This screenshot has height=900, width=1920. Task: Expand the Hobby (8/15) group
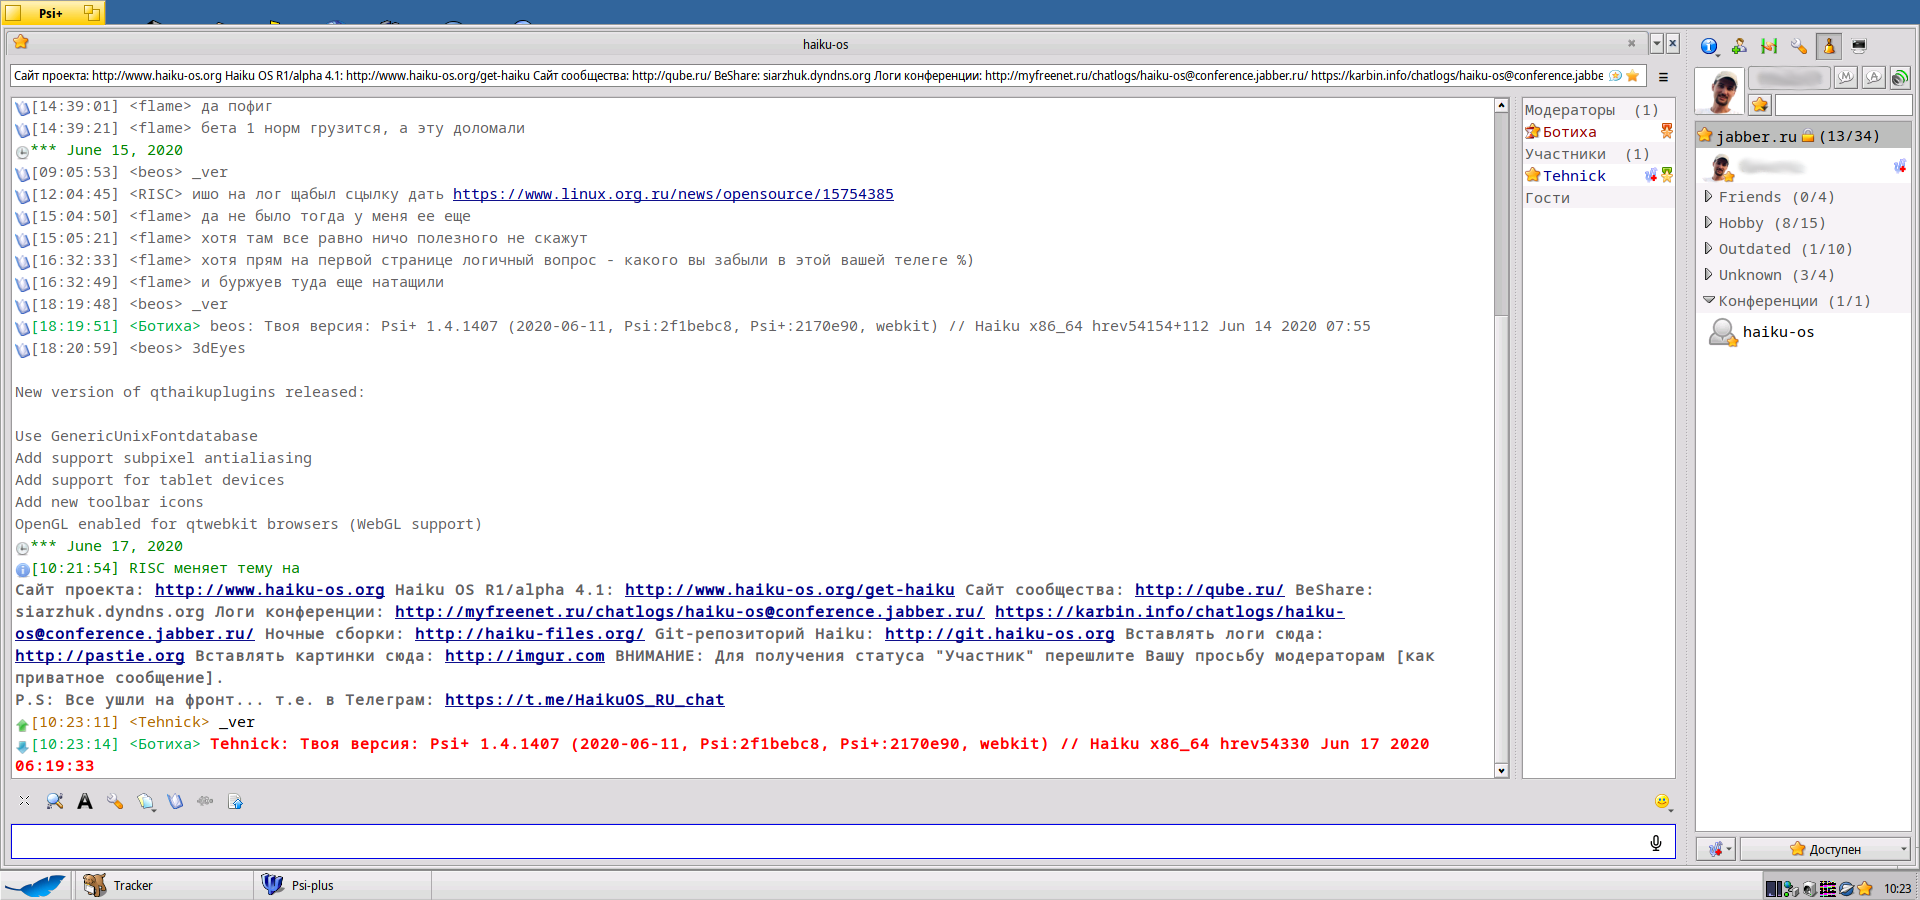[1803, 223]
